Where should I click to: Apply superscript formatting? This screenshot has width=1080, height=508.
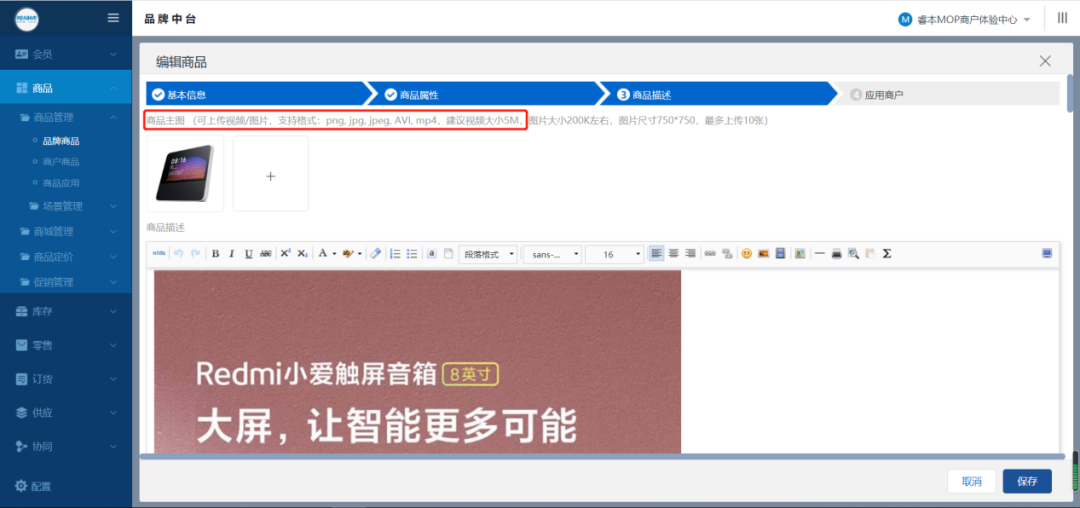[285, 253]
